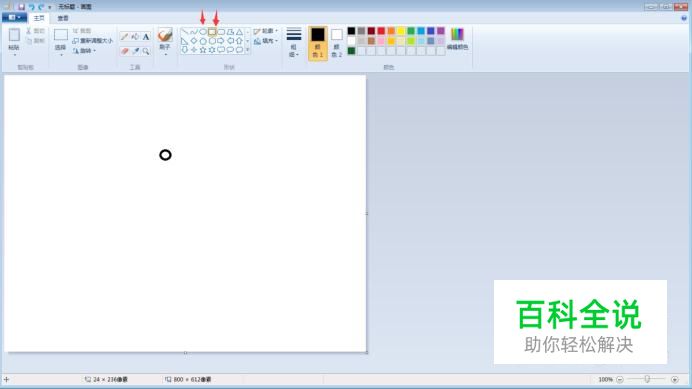Image resolution: width=692 pixels, height=389 pixels.
Task: Switch to the Home (主页) ribbon tab
Action: (39, 18)
